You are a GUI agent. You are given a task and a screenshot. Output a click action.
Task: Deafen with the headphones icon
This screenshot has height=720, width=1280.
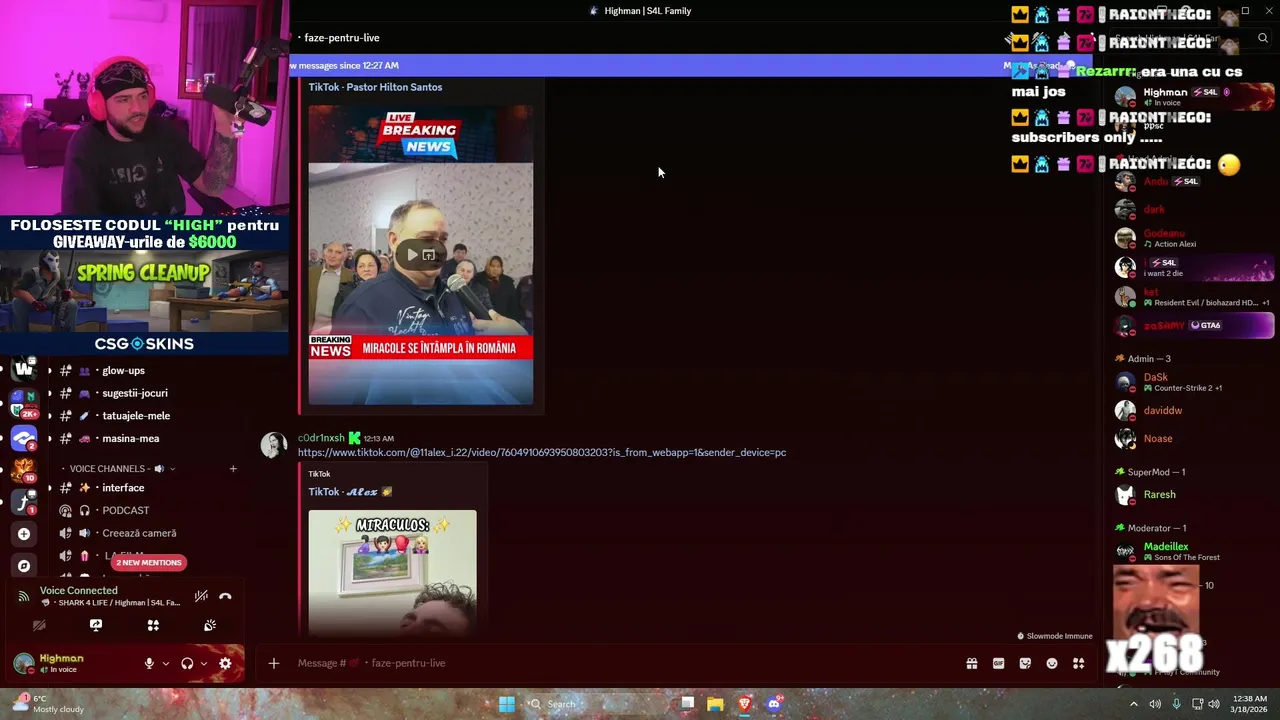187,663
